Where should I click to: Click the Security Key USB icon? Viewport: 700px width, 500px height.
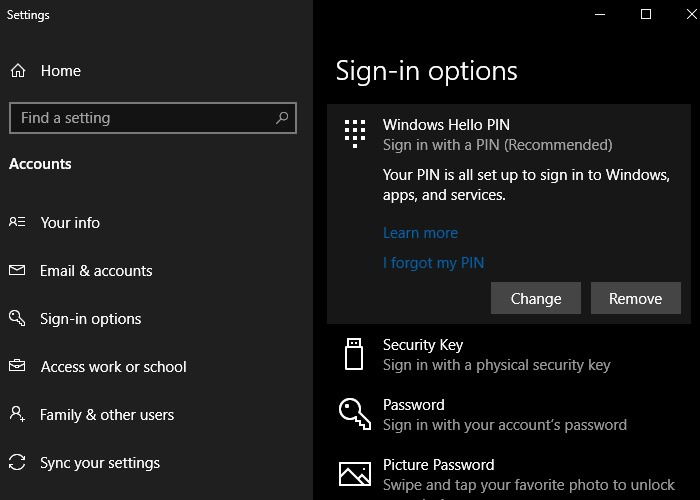354,354
